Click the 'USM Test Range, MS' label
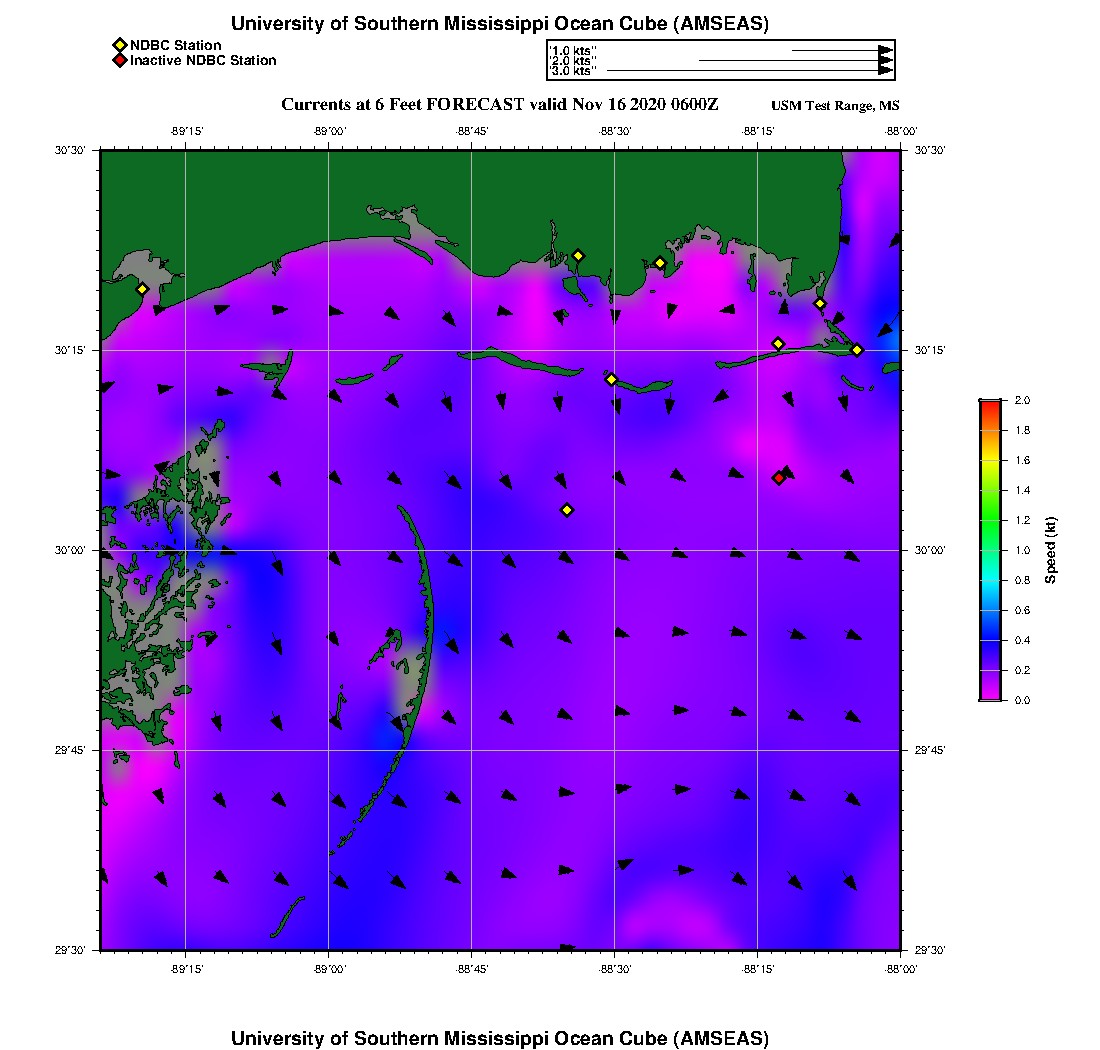The width and height of the screenshot is (1100, 1050). (x=835, y=107)
